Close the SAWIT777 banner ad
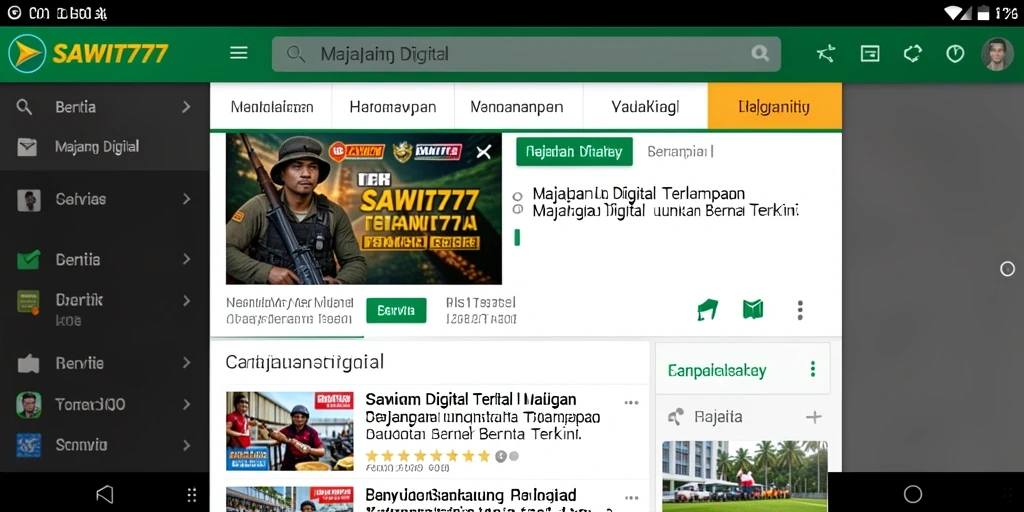 pyautogui.click(x=483, y=152)
